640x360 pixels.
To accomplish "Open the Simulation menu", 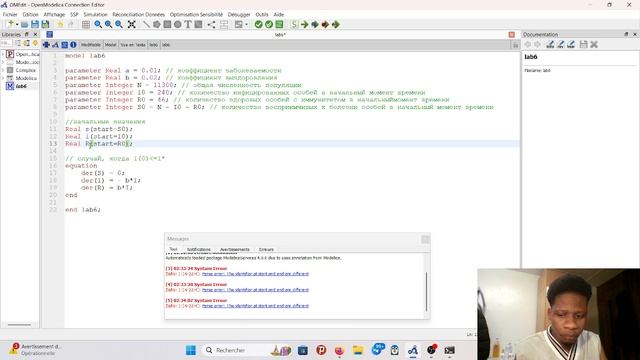I will 96,14.
